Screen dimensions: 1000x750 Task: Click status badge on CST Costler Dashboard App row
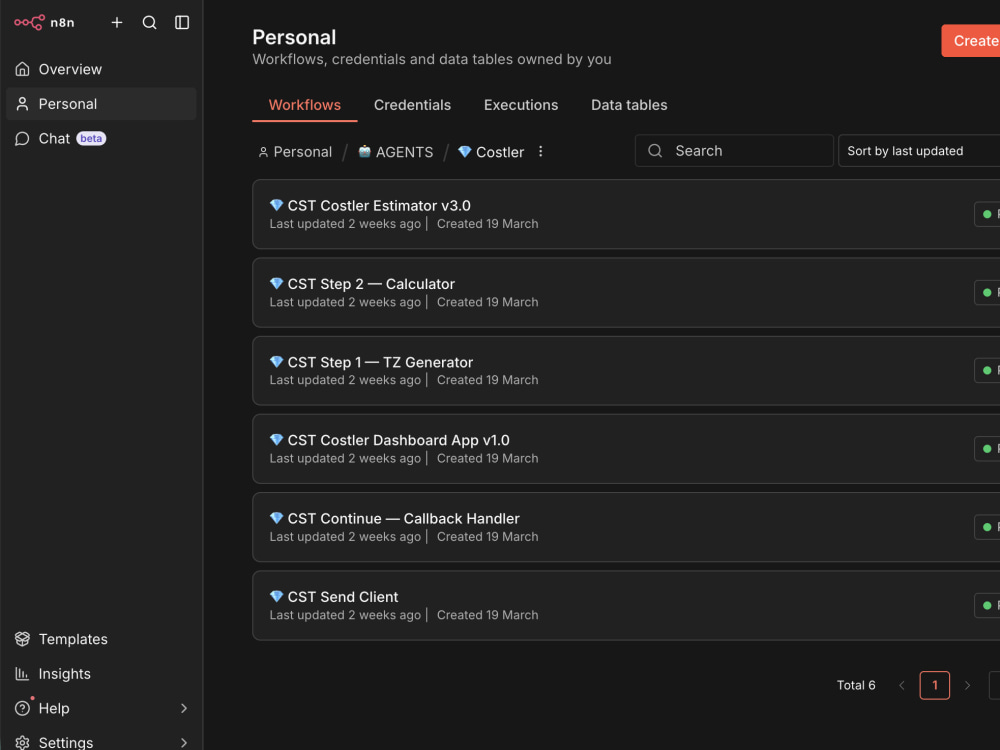pos(987,449)
